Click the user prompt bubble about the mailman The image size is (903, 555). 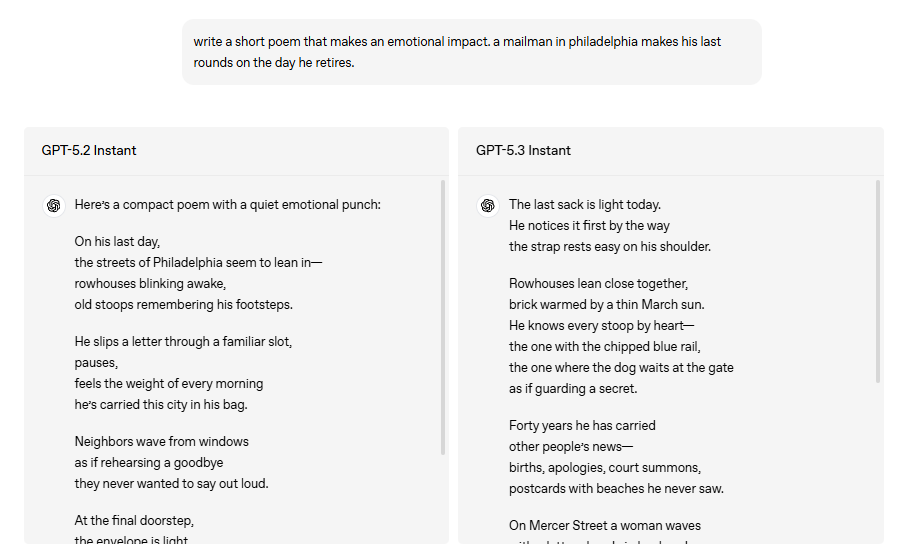(x=471, y=52)
